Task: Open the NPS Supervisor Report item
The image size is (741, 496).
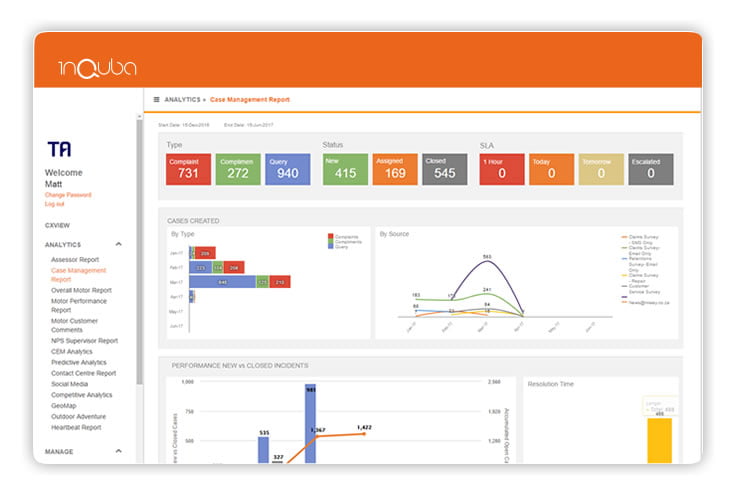Action: click(x=84, y=340)
